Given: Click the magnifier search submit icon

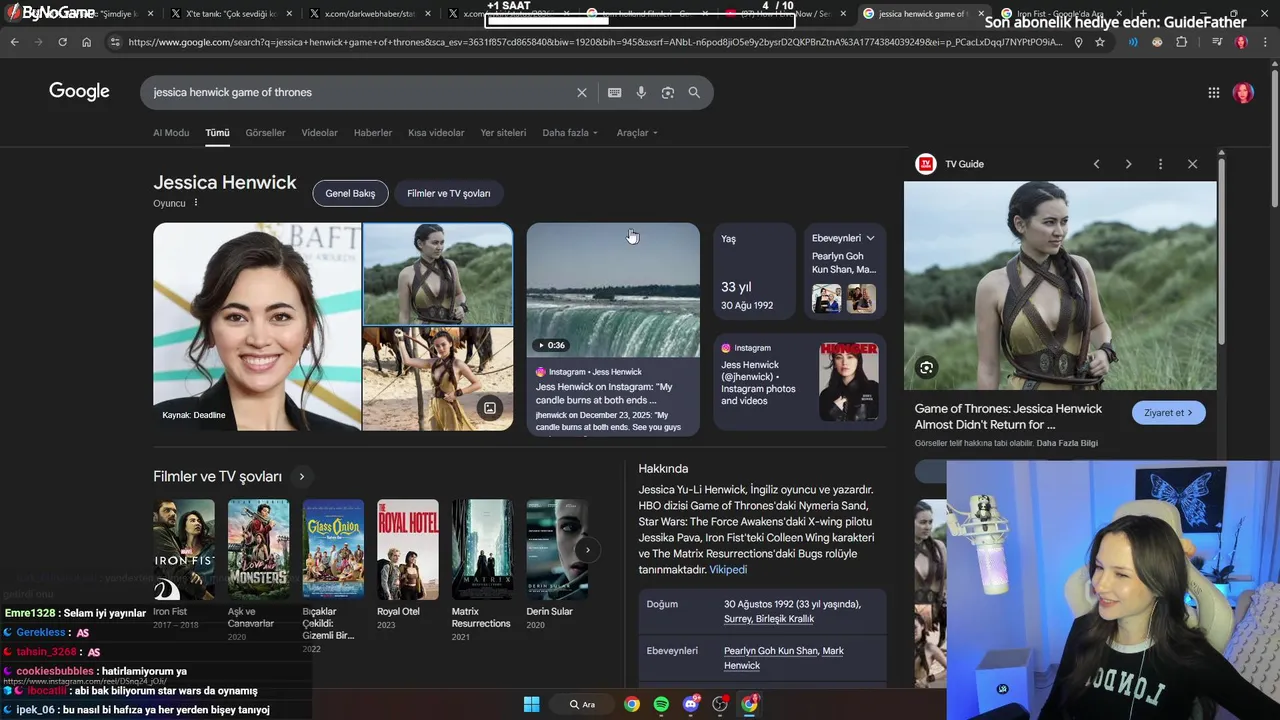Looking at the screenshot, I should (694, 92).
